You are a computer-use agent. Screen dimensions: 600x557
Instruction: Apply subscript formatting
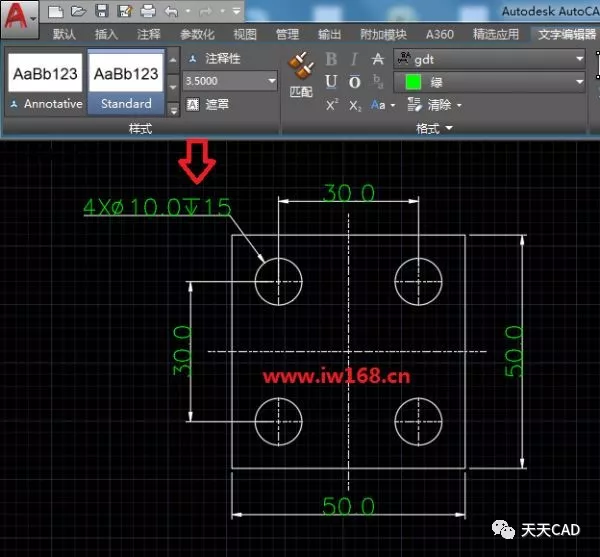355,105
